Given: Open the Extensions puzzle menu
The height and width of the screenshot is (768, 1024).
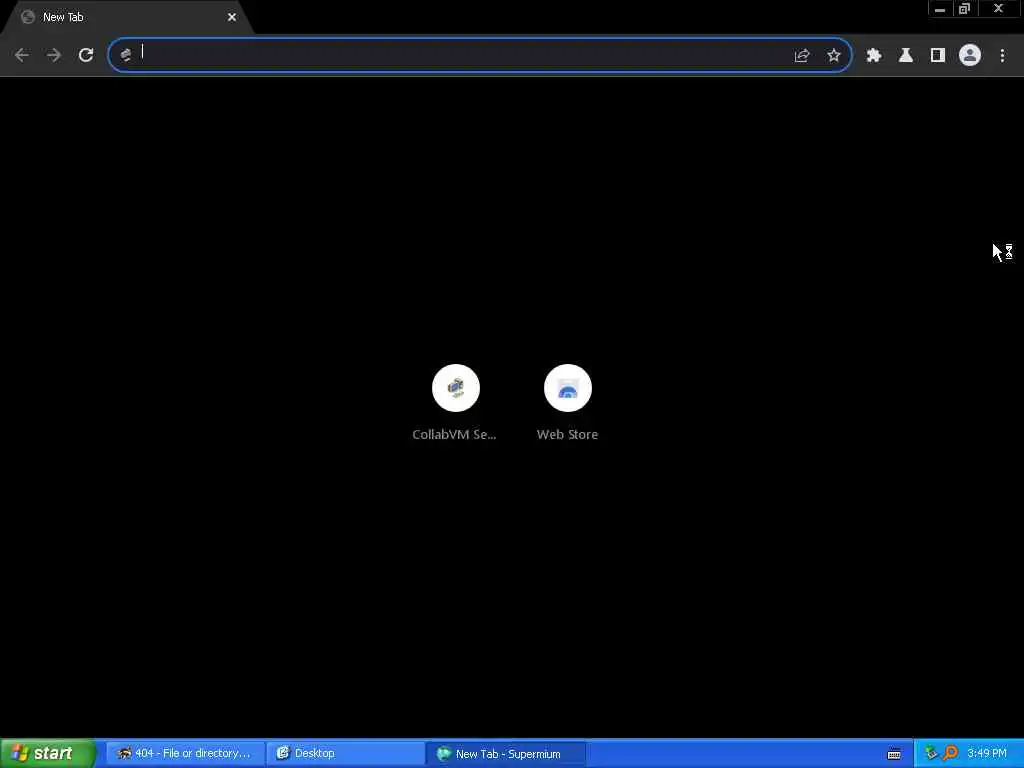Looking at the screenshot, I should click(874, 56).
